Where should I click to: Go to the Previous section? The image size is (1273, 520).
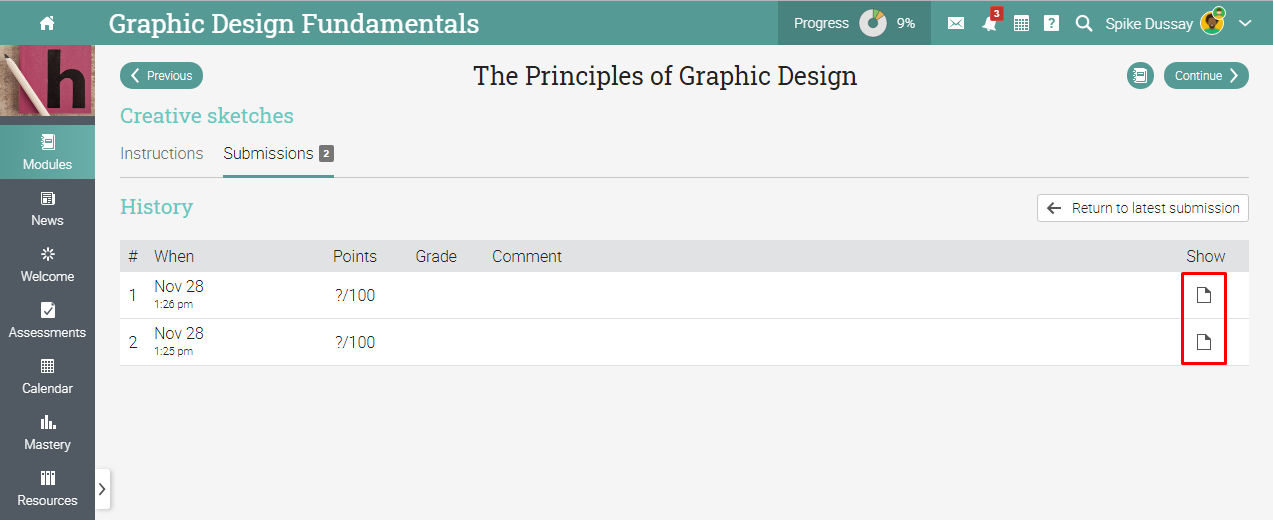pos(161,76)
